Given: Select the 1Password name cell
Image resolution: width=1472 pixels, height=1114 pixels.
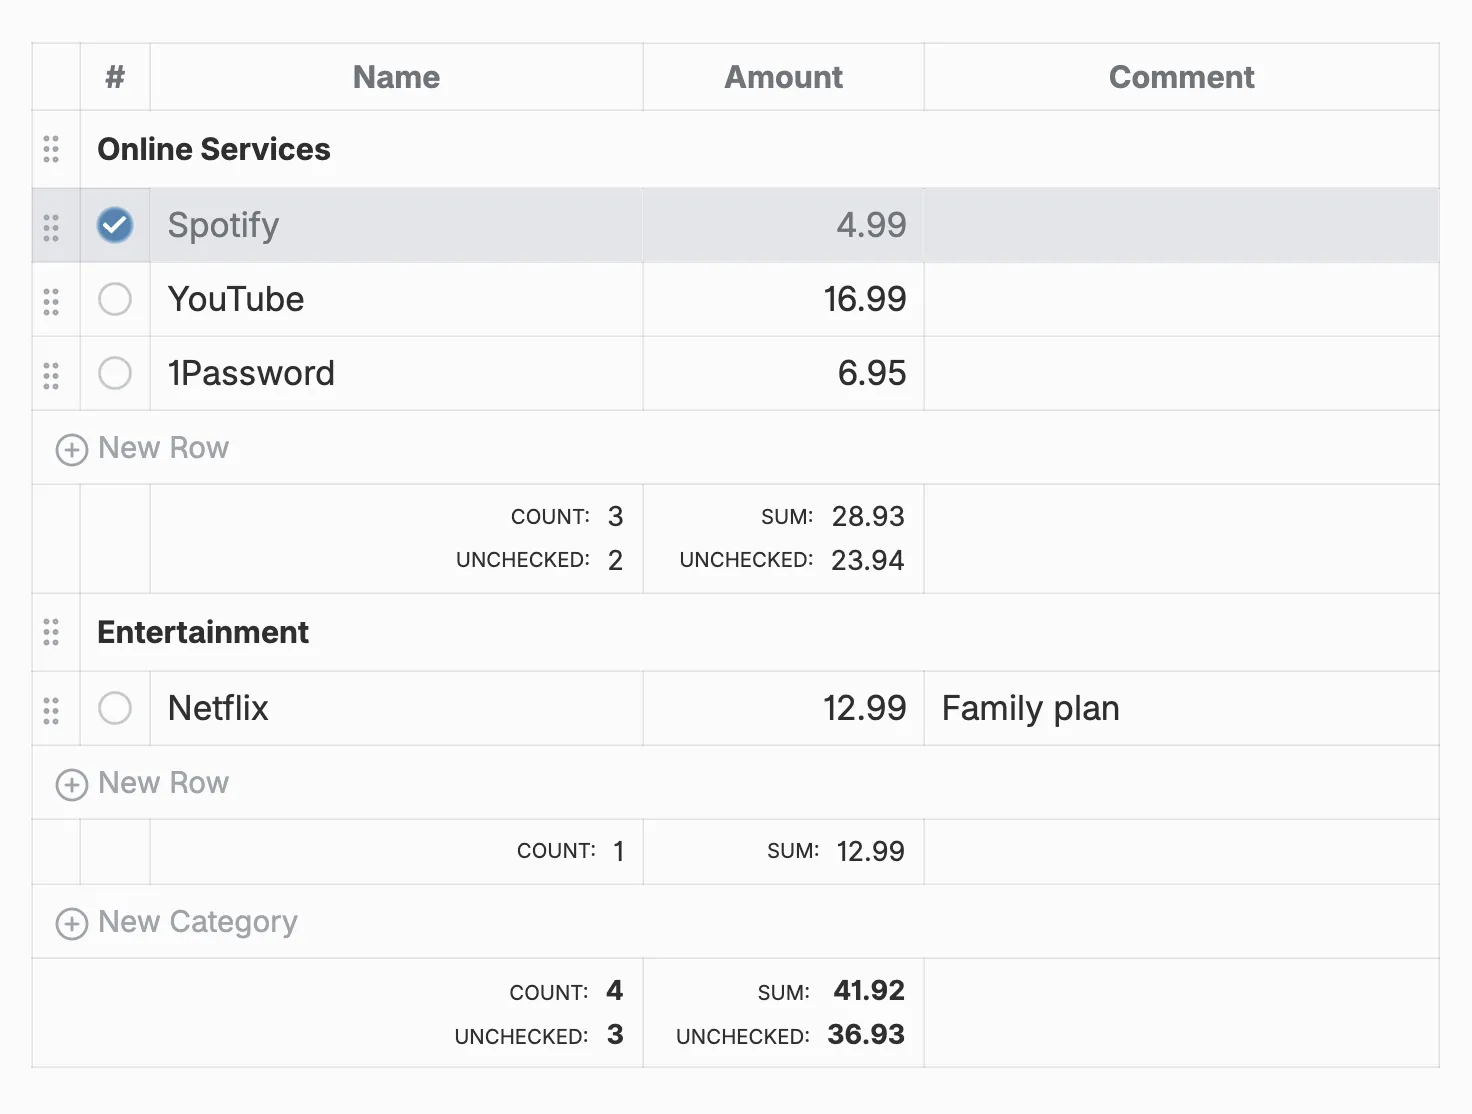Looking at the screenshot, I should pyautogui.click(x=396, y=373).
